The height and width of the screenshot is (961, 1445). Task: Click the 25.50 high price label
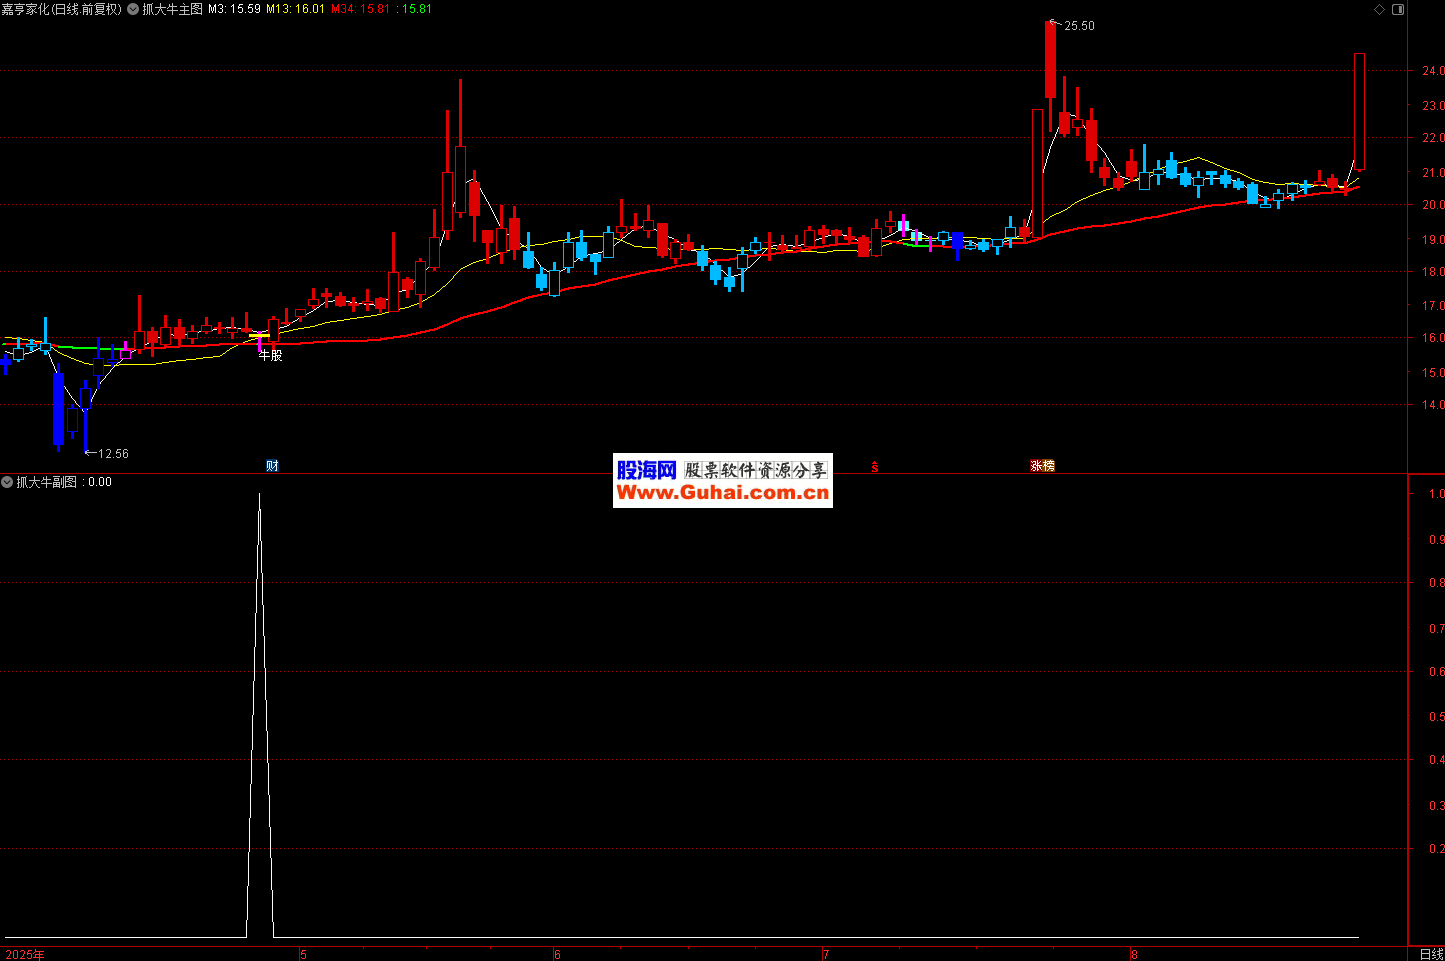click(1079, 26)
